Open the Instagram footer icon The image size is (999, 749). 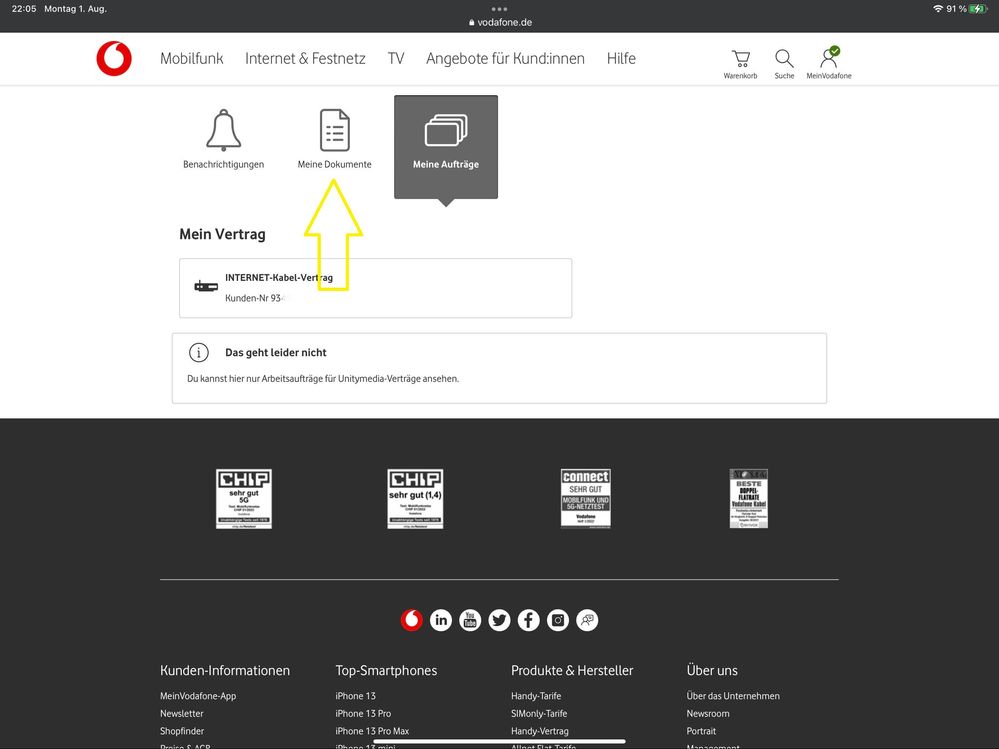[x=558, y=620]
